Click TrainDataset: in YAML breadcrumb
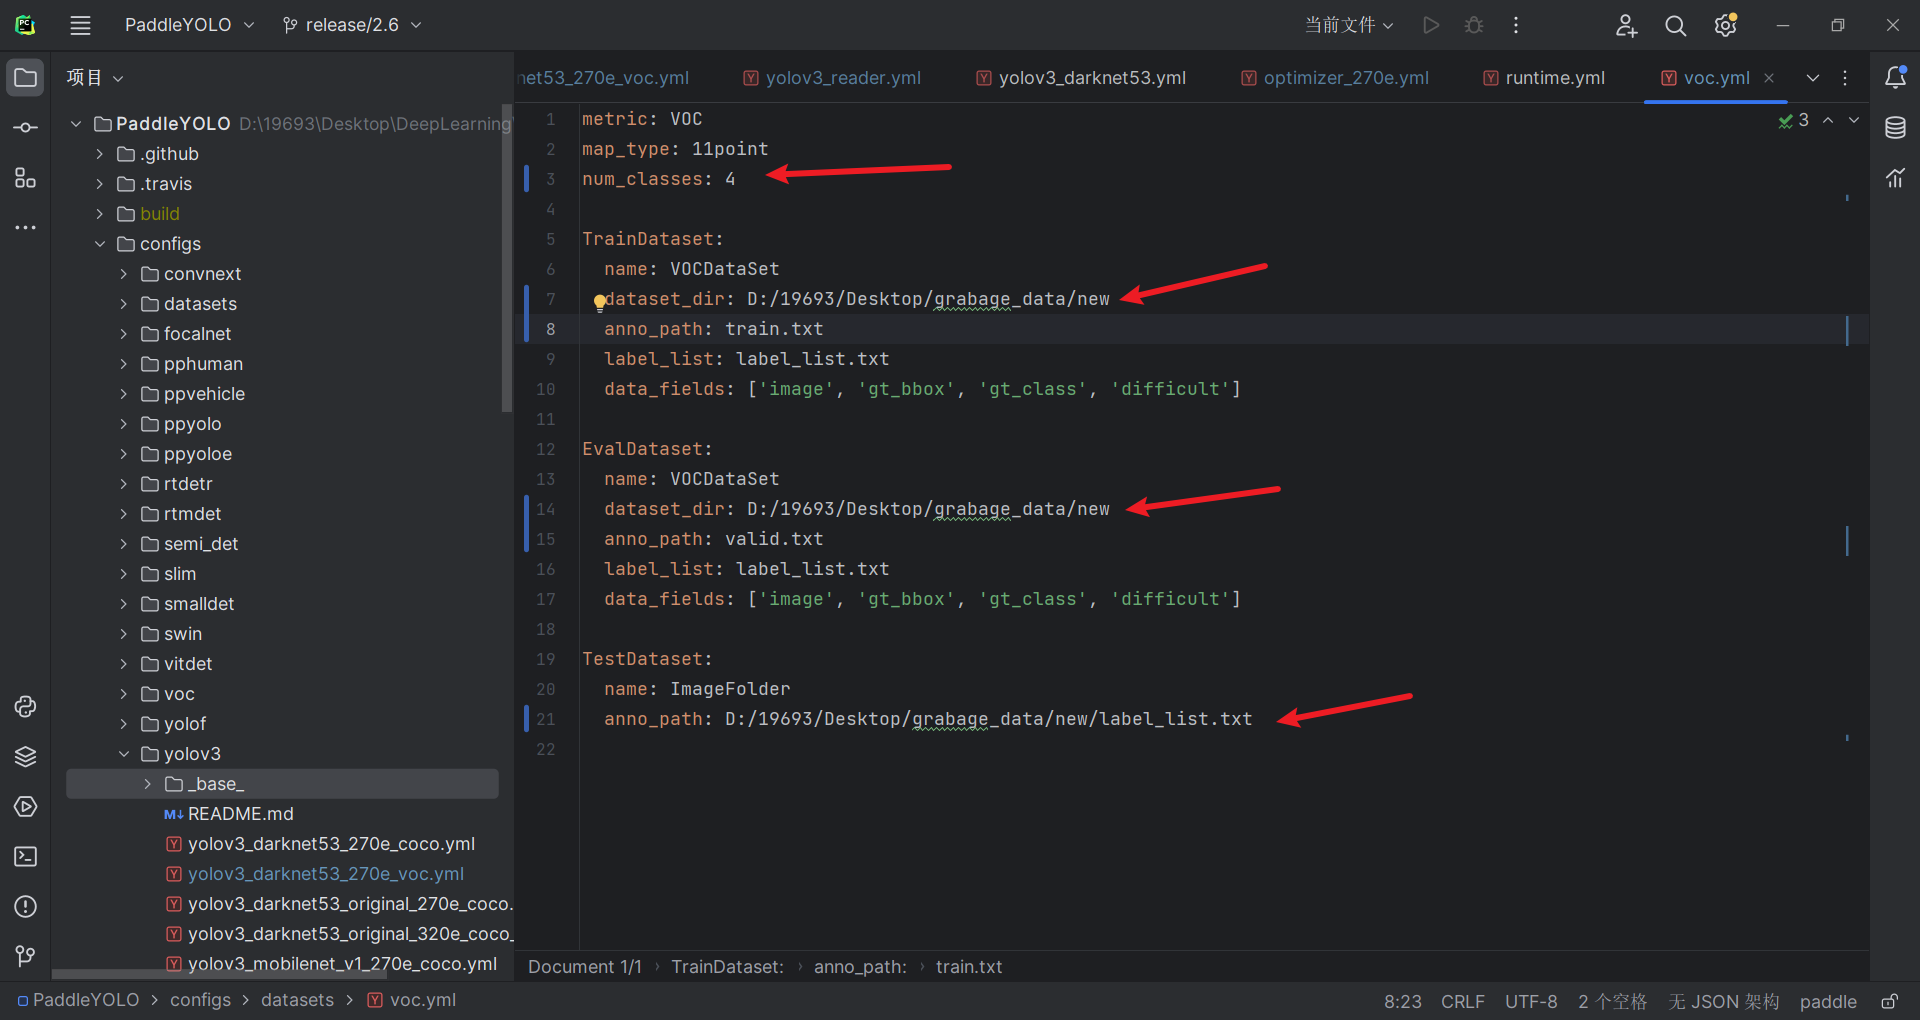 point(727,967)
